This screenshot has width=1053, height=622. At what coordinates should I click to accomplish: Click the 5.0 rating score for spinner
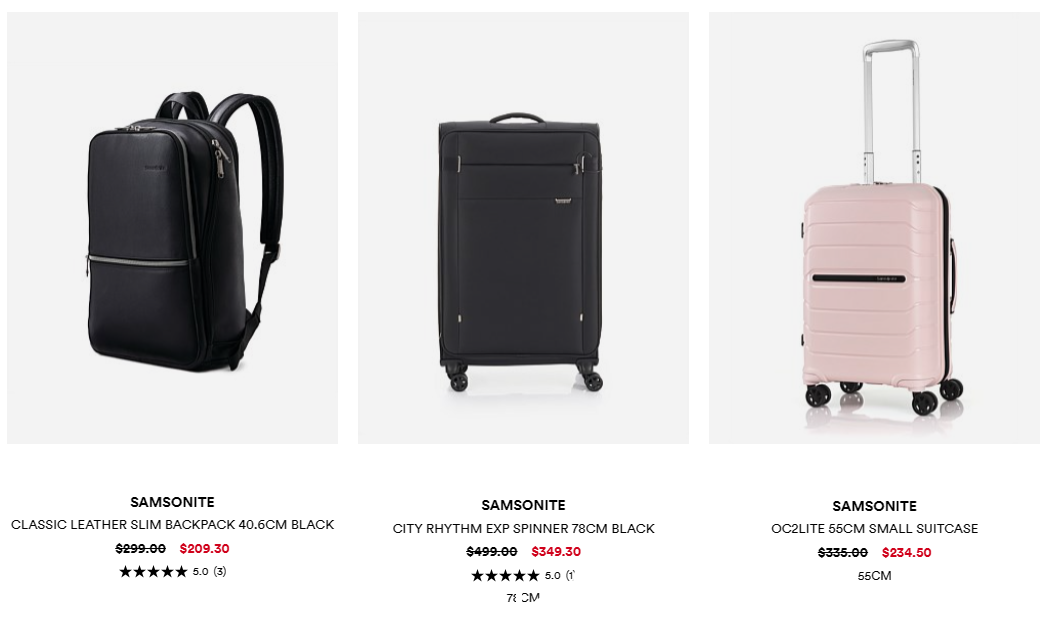tap(552, 576)
